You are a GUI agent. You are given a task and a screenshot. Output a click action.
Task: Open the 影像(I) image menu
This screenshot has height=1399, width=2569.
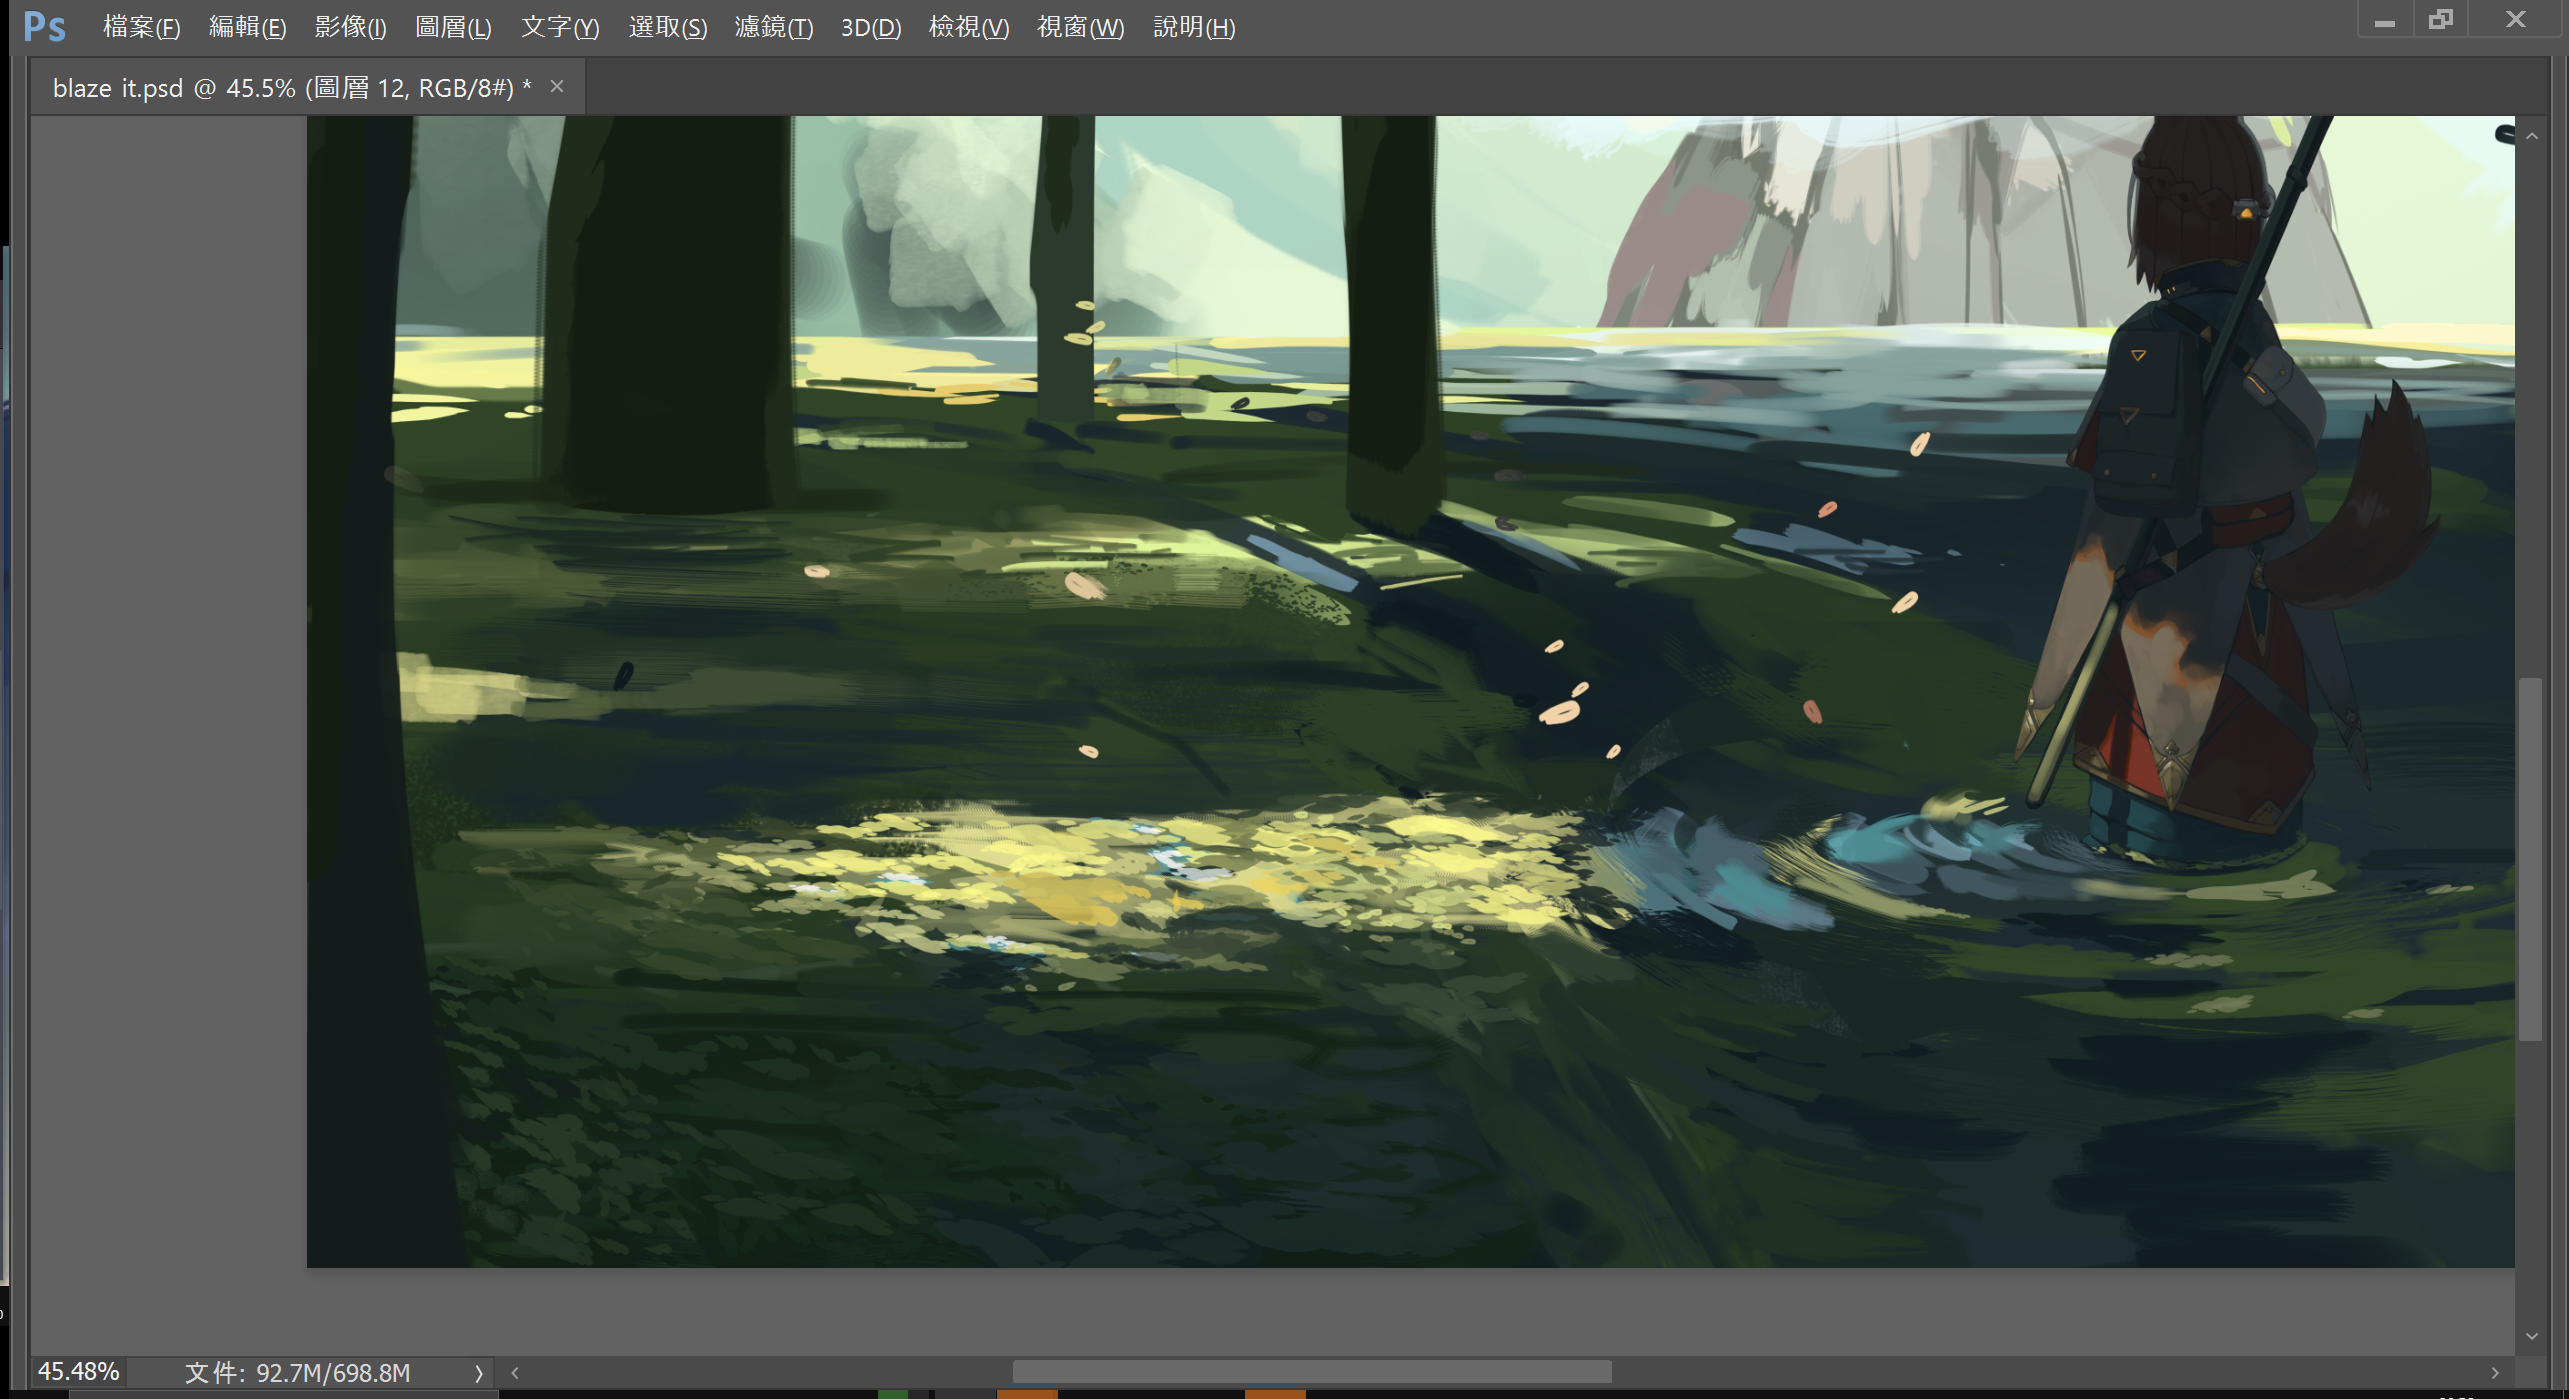(x=350, y=27)
